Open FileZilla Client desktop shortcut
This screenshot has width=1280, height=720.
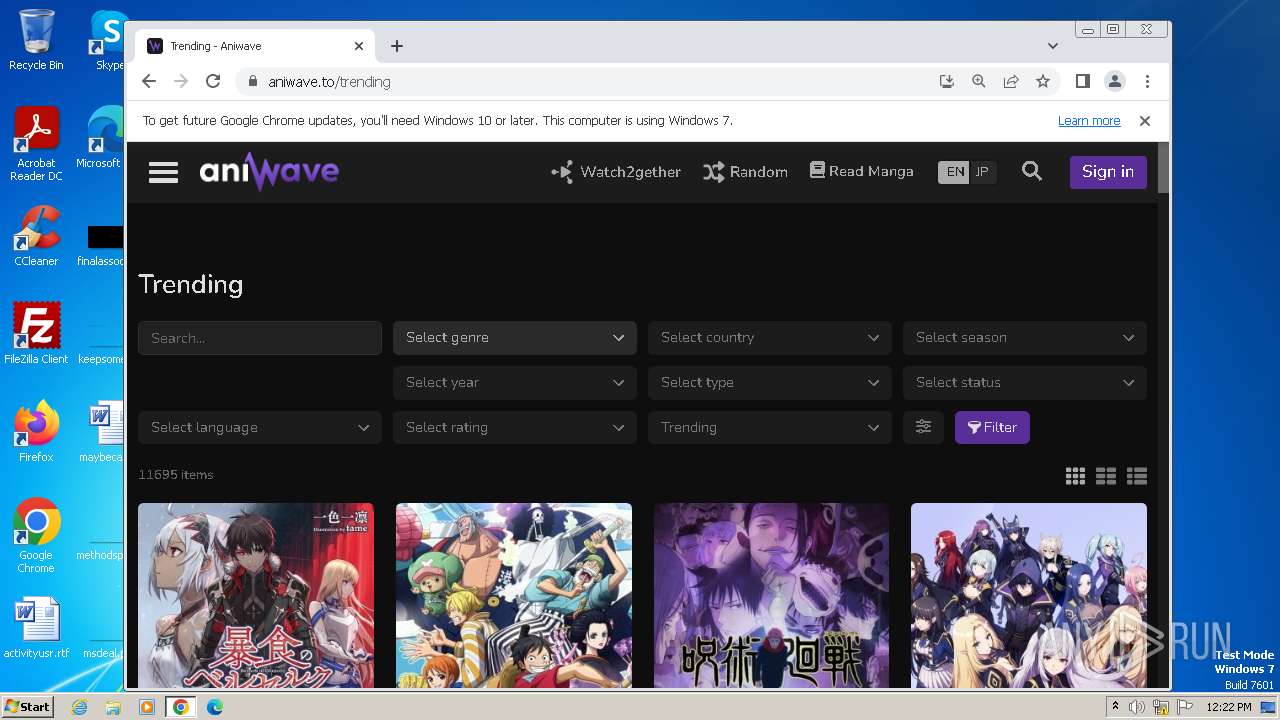36,334
